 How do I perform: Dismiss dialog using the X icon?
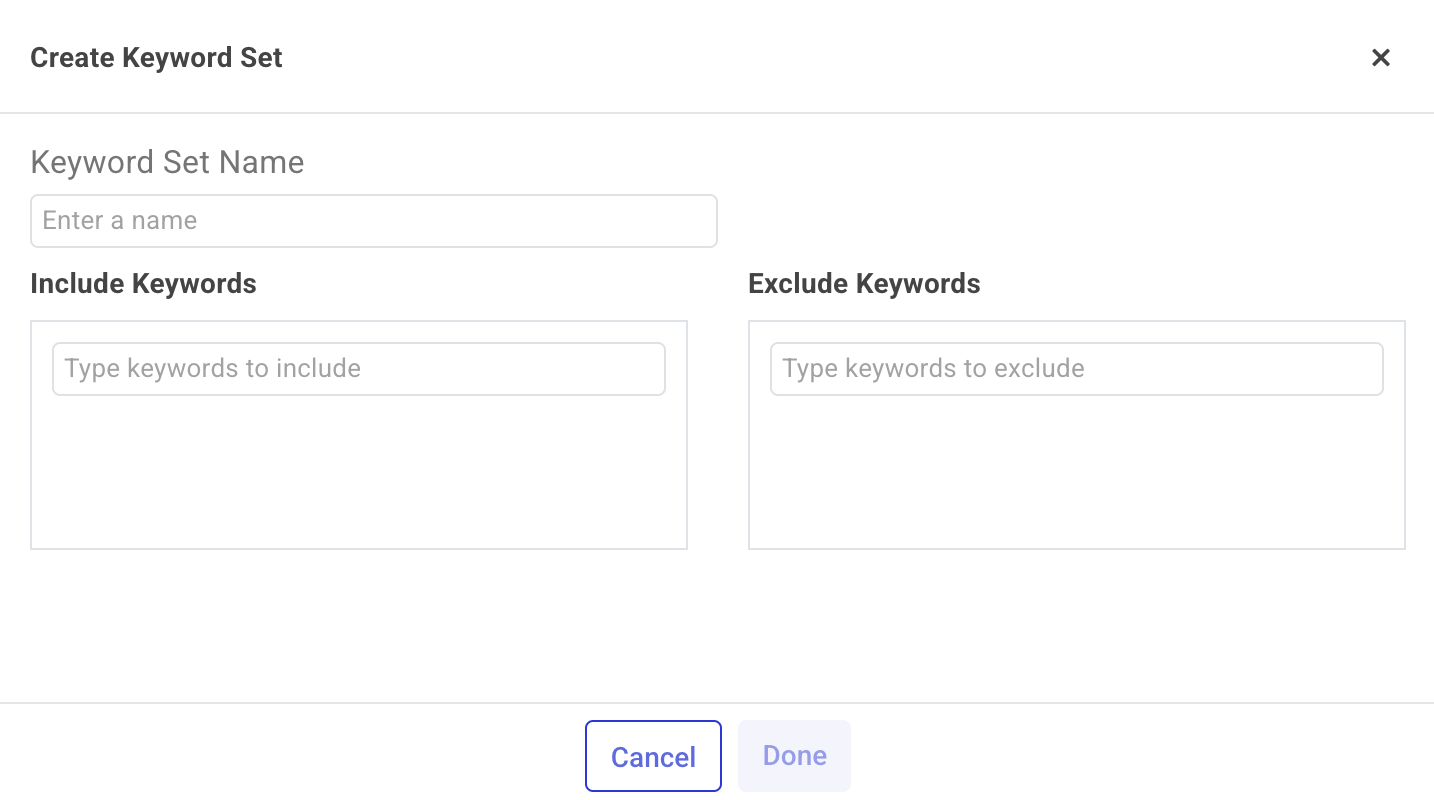tap(1380, 58)
